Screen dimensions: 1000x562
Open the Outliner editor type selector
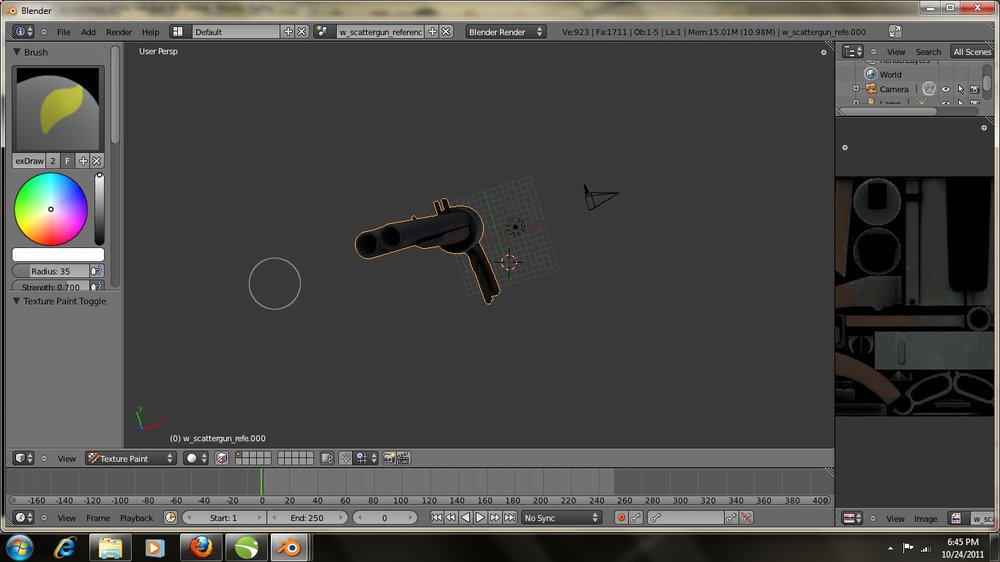(853, 52)
